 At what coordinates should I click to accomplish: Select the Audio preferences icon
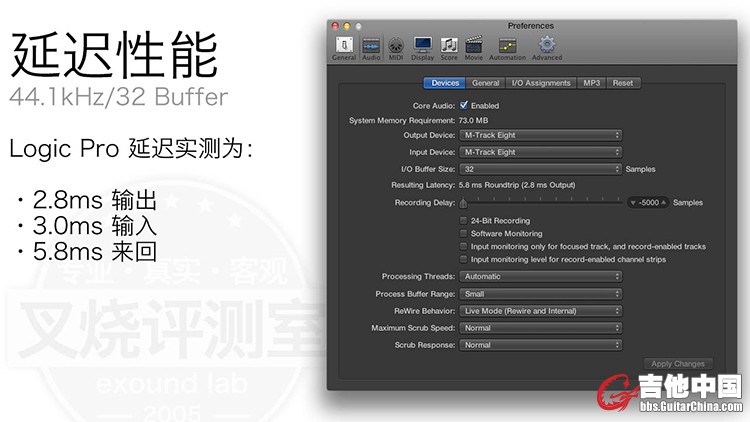click(x=370, y=47)
